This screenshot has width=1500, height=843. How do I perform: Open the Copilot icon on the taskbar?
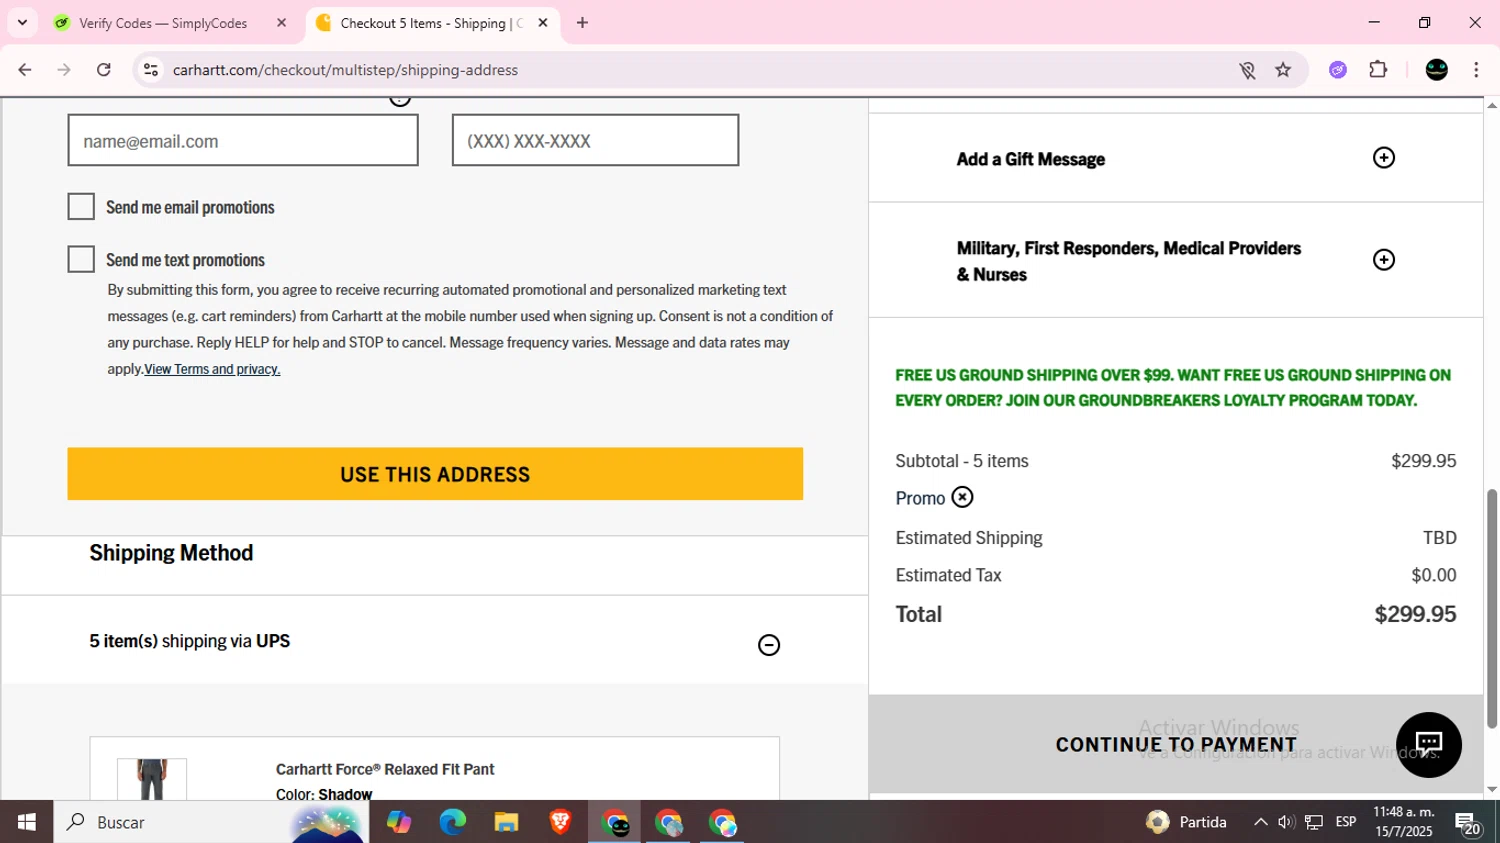pos(398,822)
